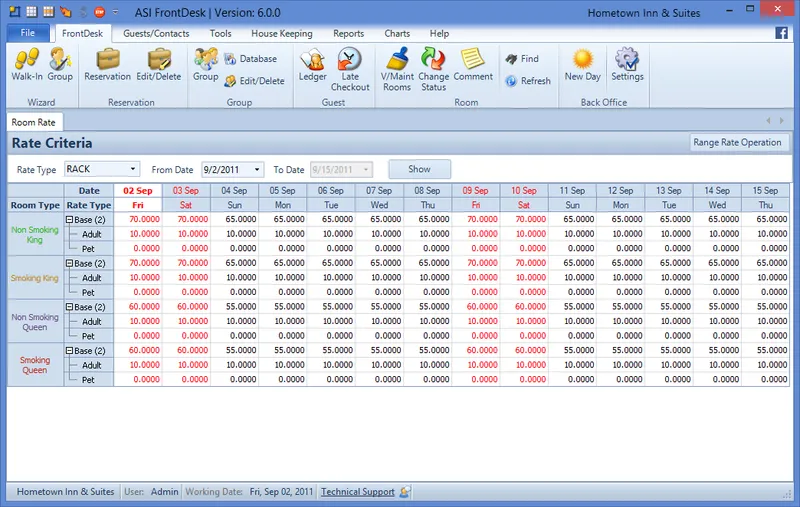Open quick access toolbar customize arrow

(115, 12)
